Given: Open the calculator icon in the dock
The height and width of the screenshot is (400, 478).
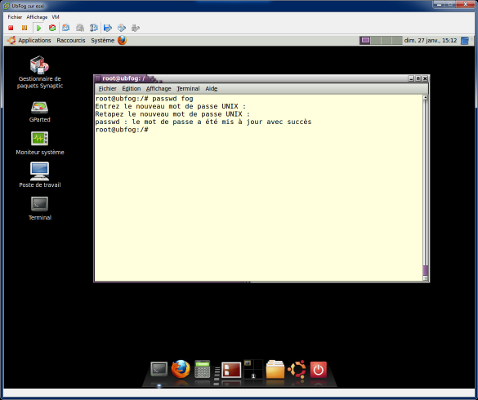Looking at the screenshot, I should 202,369.
